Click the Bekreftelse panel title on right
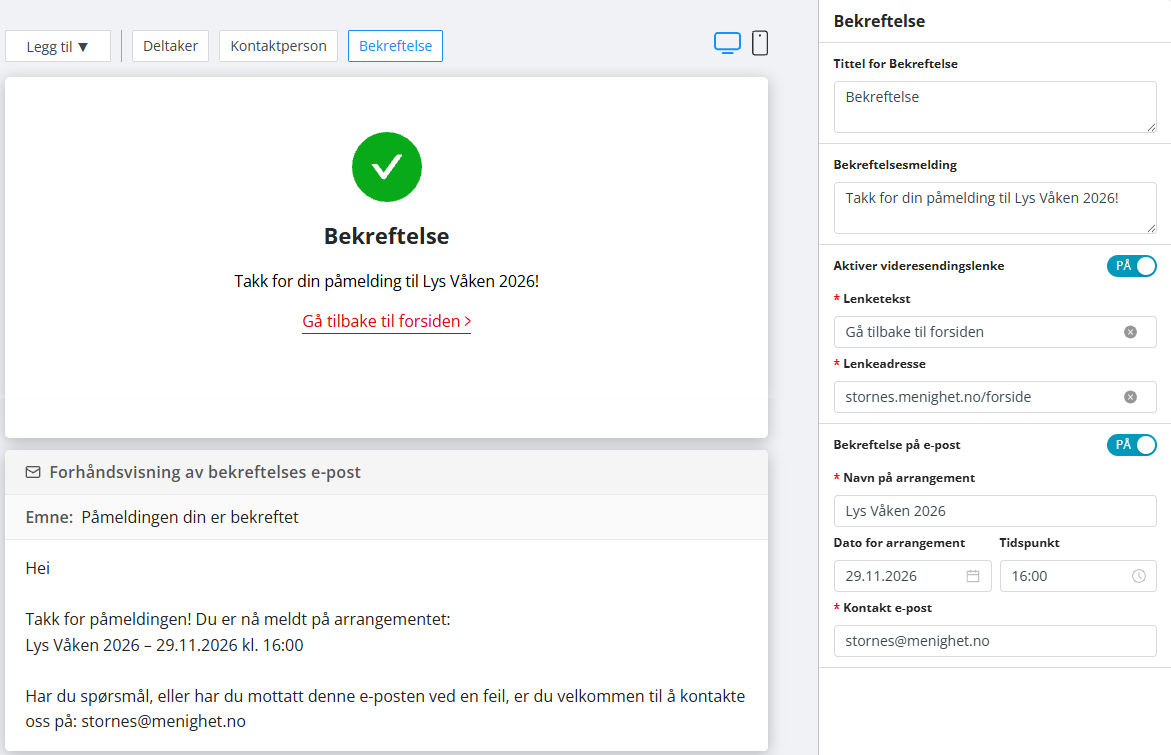 click(x=879, y=21)
